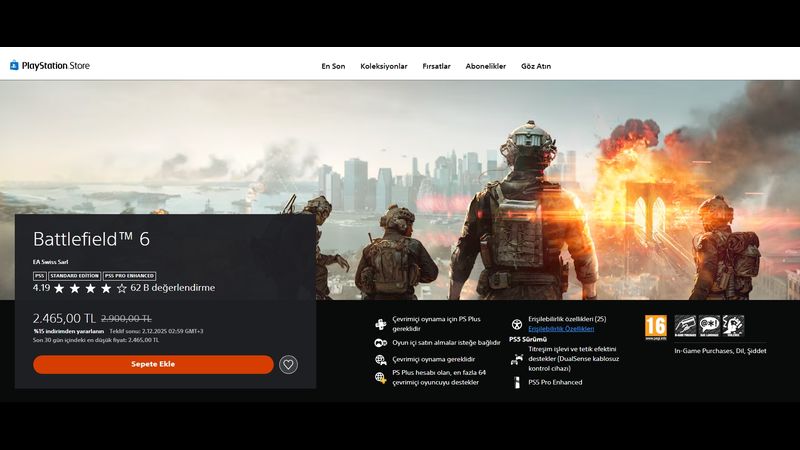Click the Violence rating icon

pyautogui.click(x=733, y=326)
